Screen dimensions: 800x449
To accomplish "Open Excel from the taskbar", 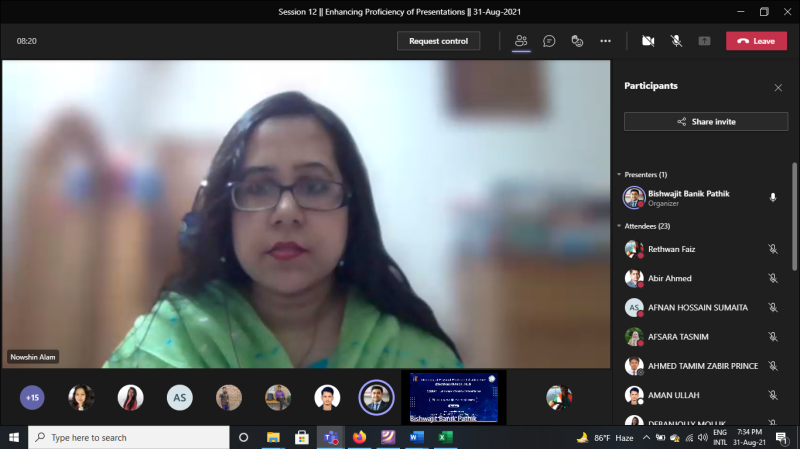I will coord(445,437).
